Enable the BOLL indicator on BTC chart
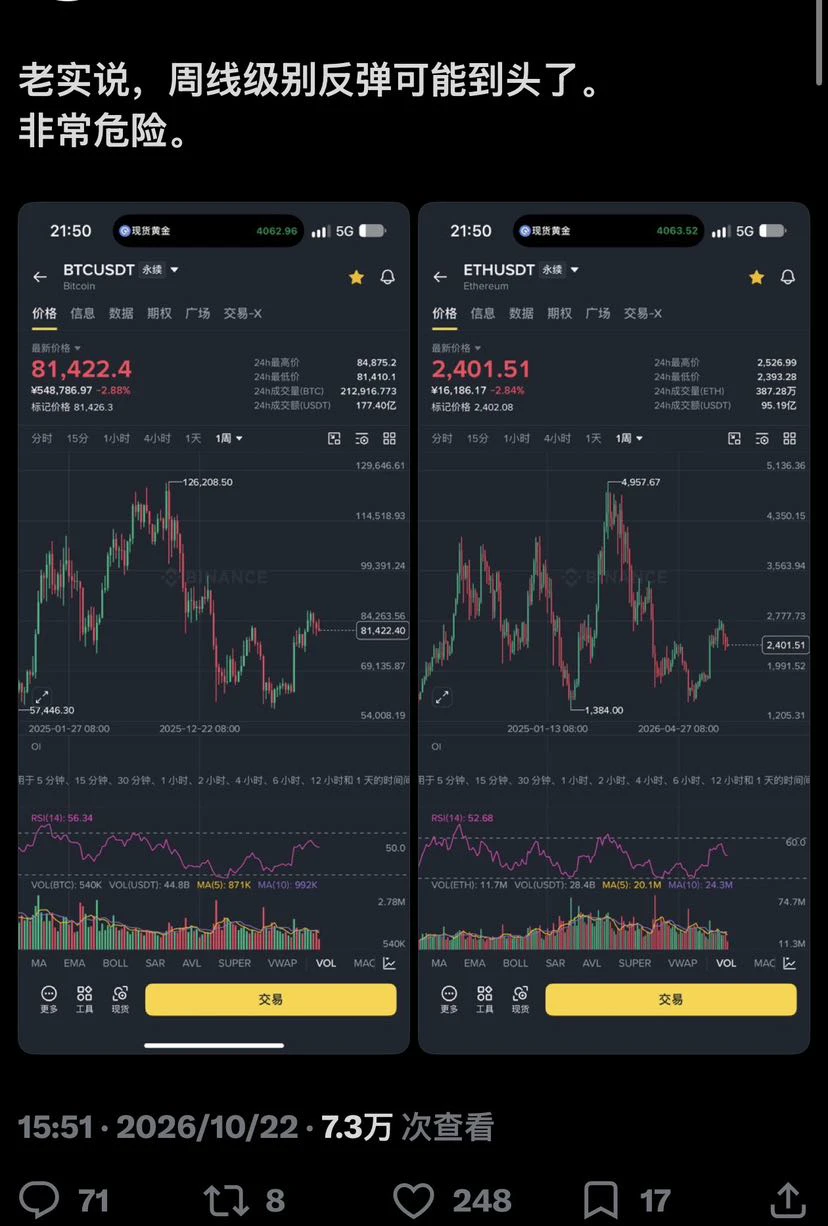The width and height of the screenshot is (828, 1226). [115, 963]
